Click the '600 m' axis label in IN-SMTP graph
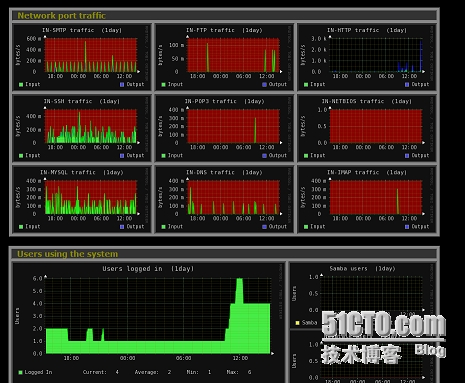The image size is (465, 383). 34,39
